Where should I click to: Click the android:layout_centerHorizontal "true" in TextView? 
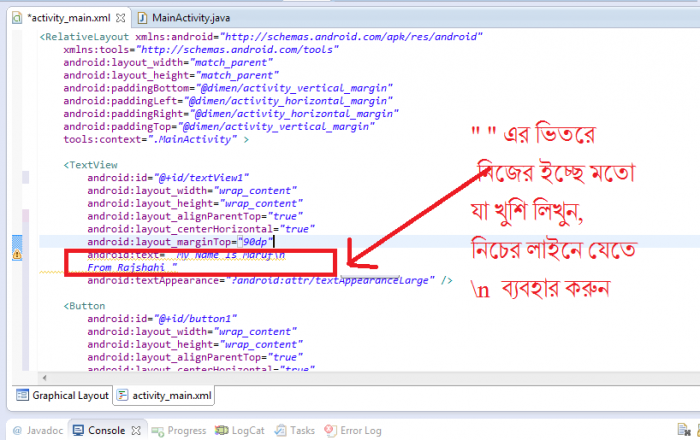click(297, 229)
